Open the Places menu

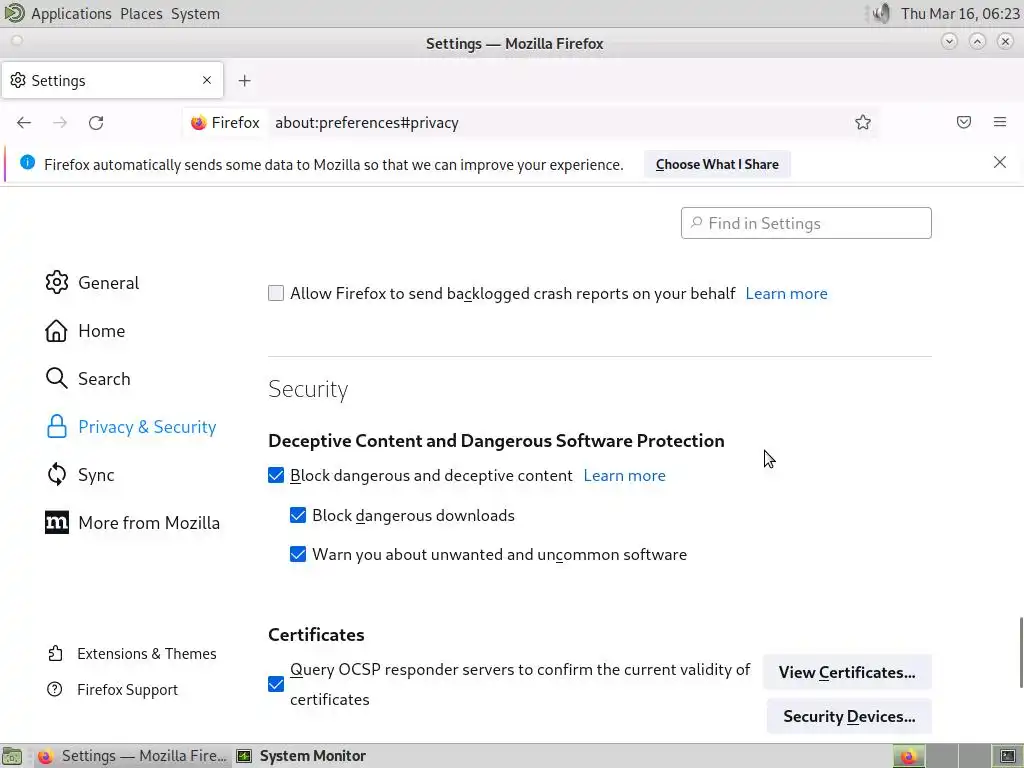tap(141, 14)
